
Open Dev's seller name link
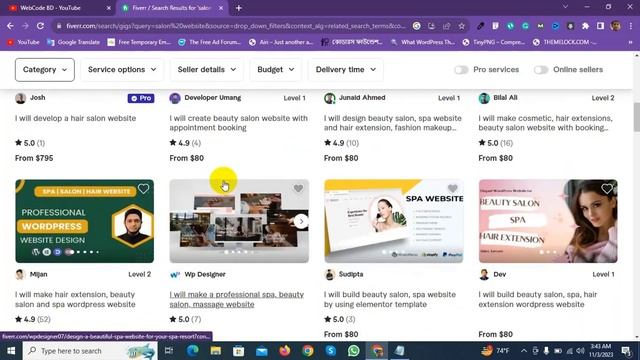pyautogui.click(x=500, y=274)
